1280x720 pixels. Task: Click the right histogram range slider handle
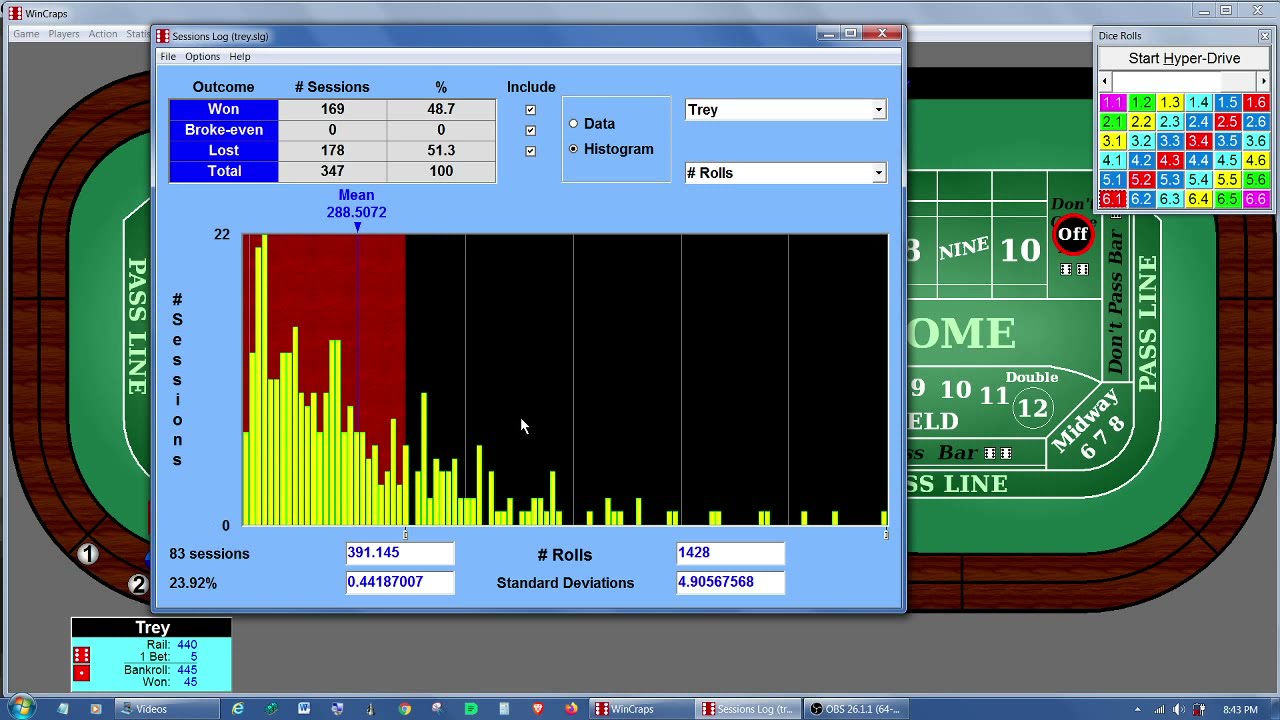click(886, 534)
